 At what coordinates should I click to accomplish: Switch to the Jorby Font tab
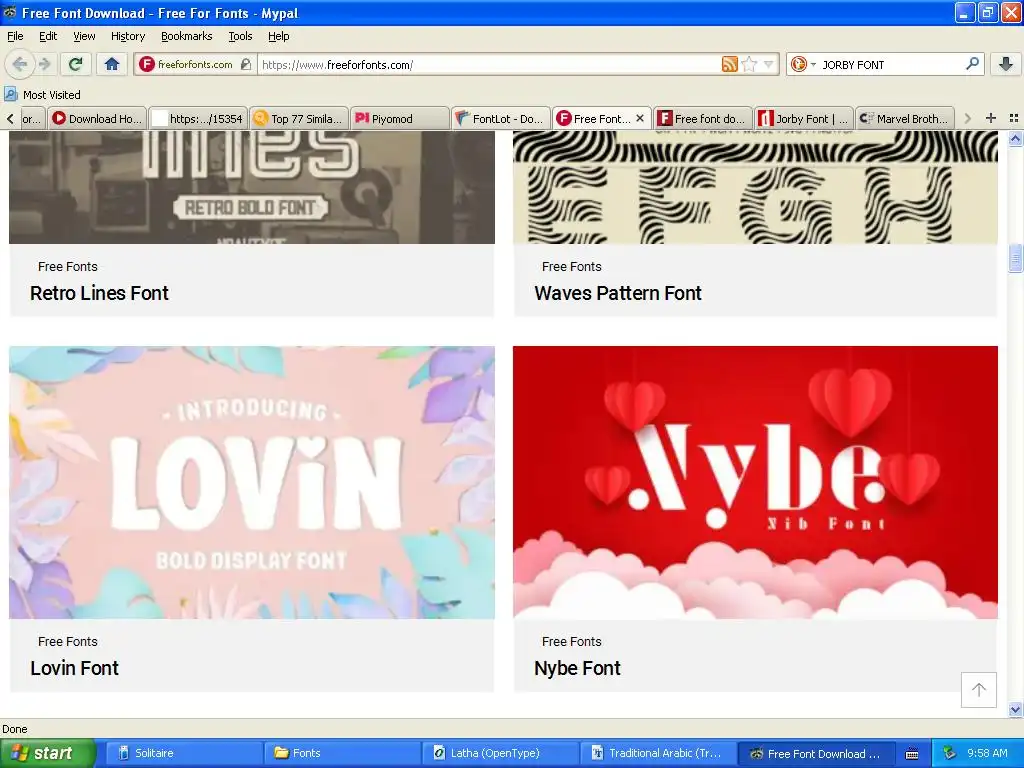pos(803,118)
